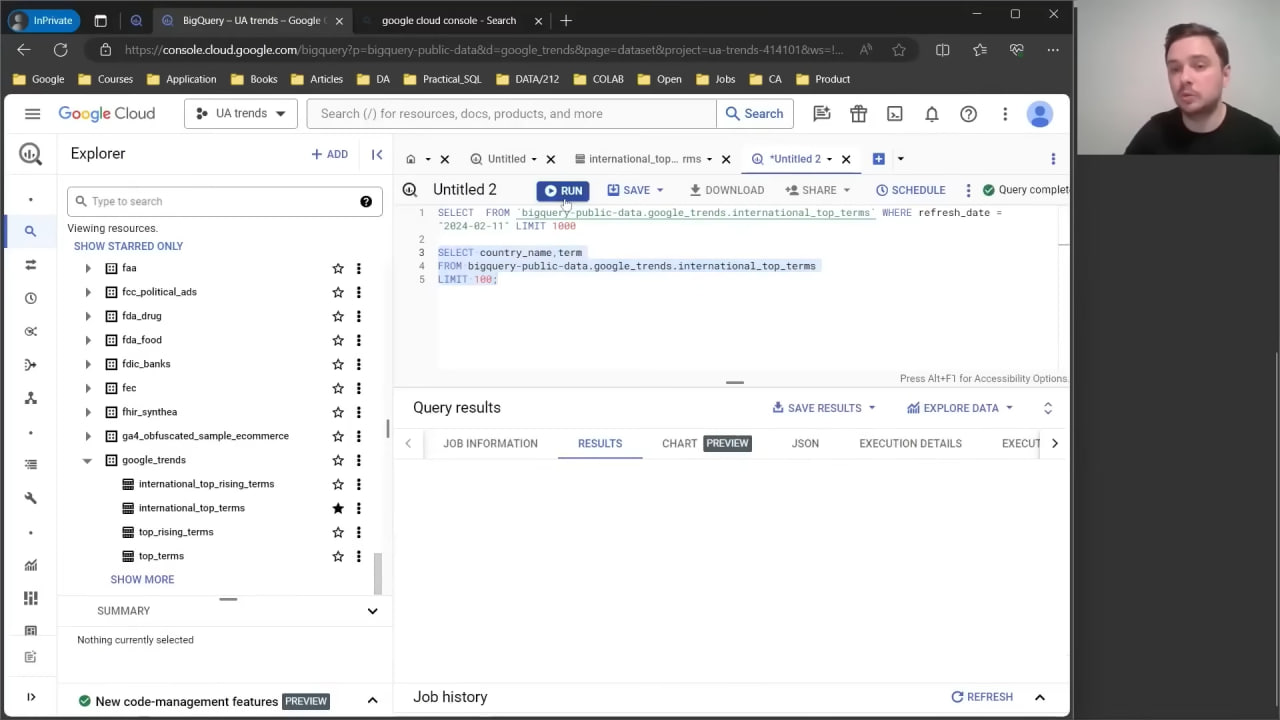1280x720 pixels.
Task: Run the query with RUN button
Action: coord(563,190)
